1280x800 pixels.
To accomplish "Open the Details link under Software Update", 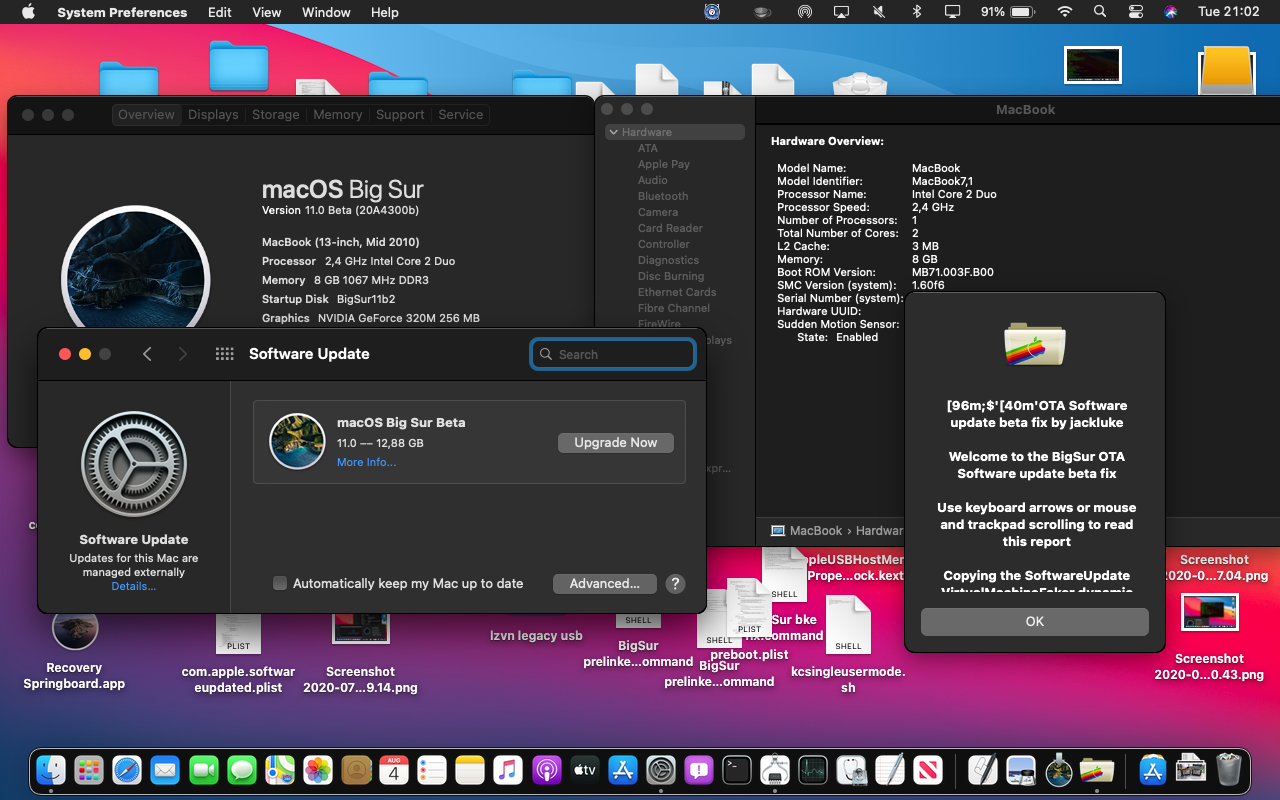I will click(x=134, y=587).
